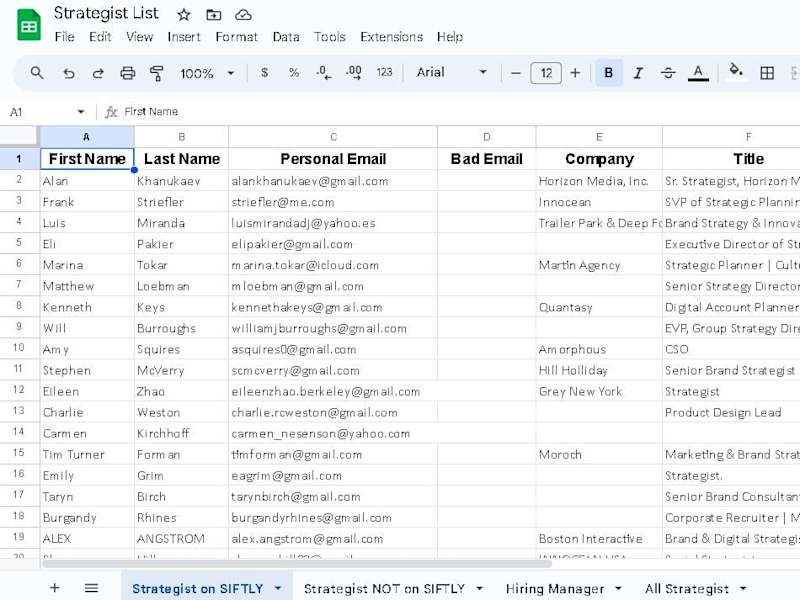Select cell with first name Burgandy

click(87, 517)
